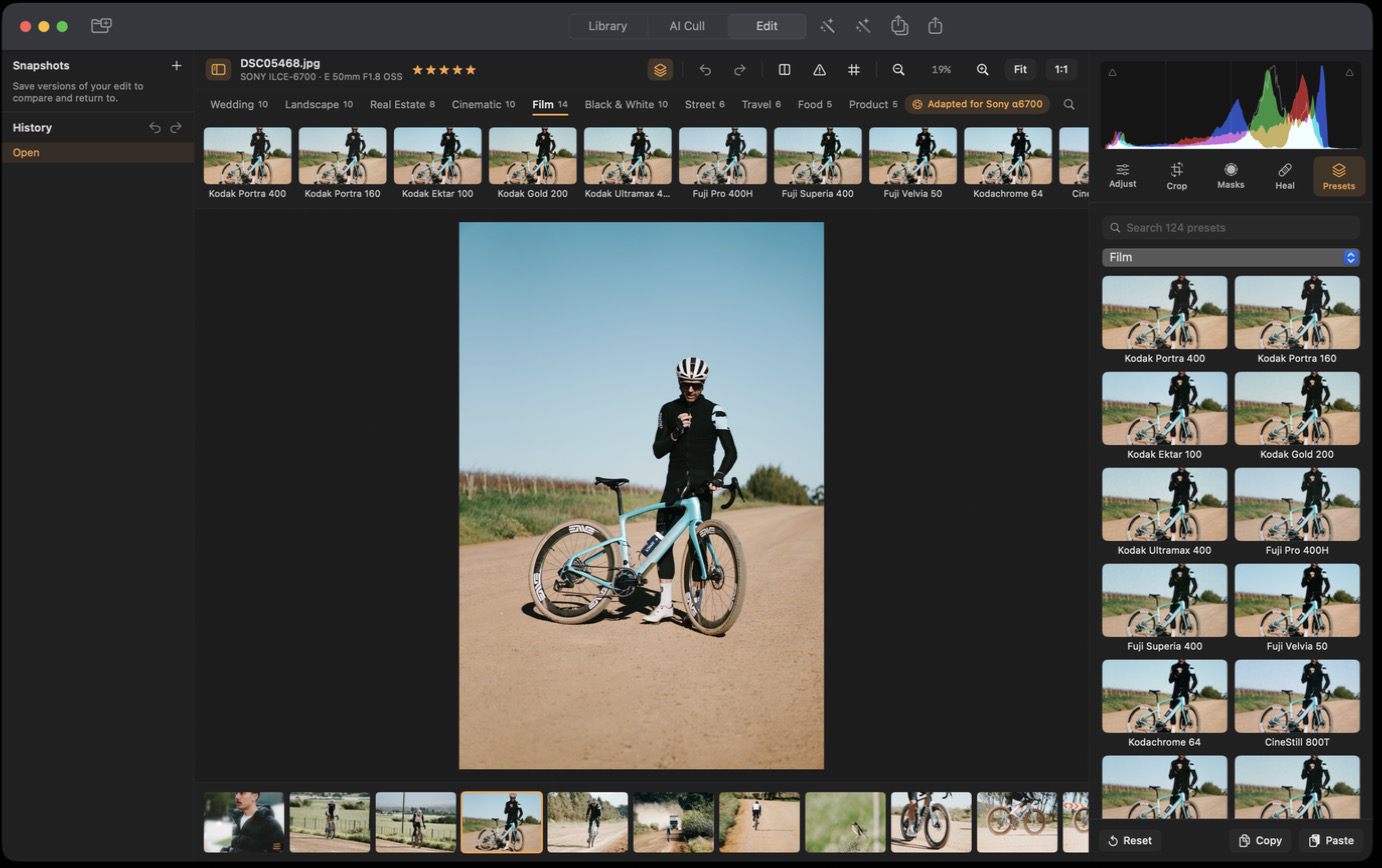Undo last edit in top toolbar
Viewport: 1382px width, 868px height.
(x=706, y=69)
